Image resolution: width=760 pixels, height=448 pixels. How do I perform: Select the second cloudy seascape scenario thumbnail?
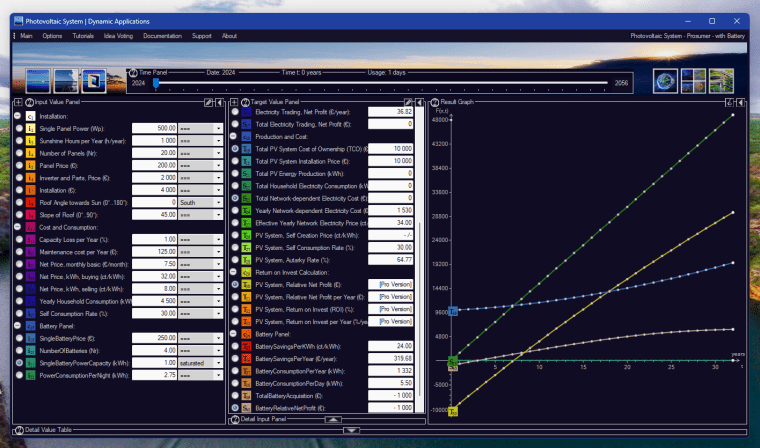pos(66,81)
